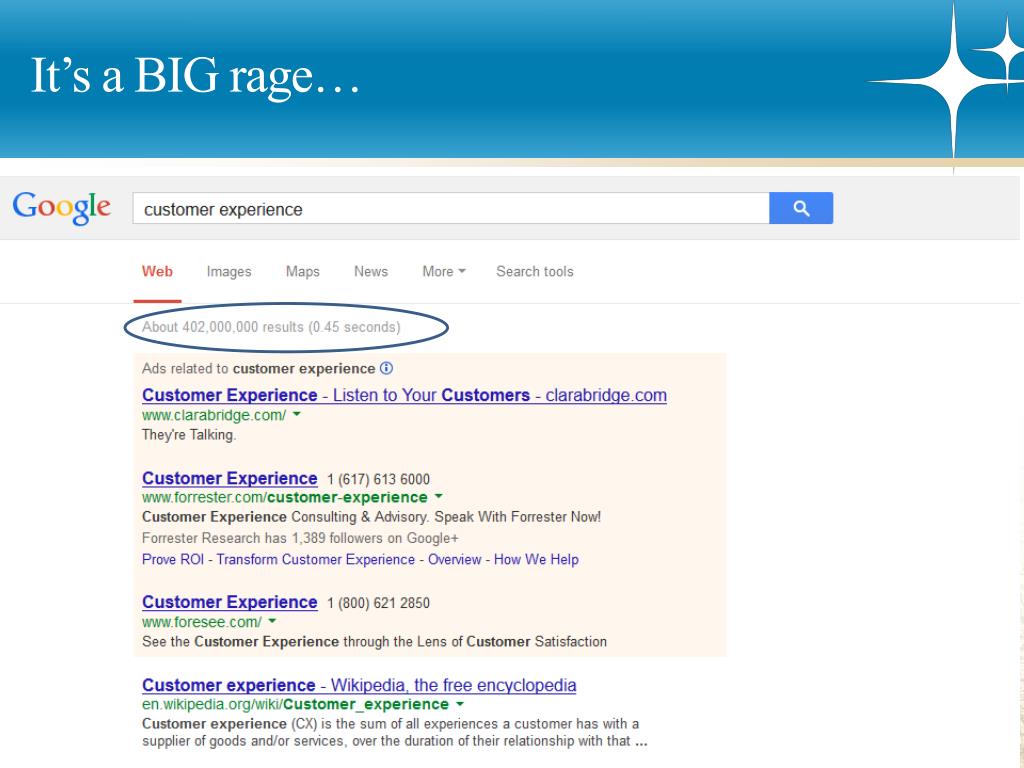Expand the arrow beside forrester.com/customer-experience
1024x768 pixels.
[x=438, y=497]
